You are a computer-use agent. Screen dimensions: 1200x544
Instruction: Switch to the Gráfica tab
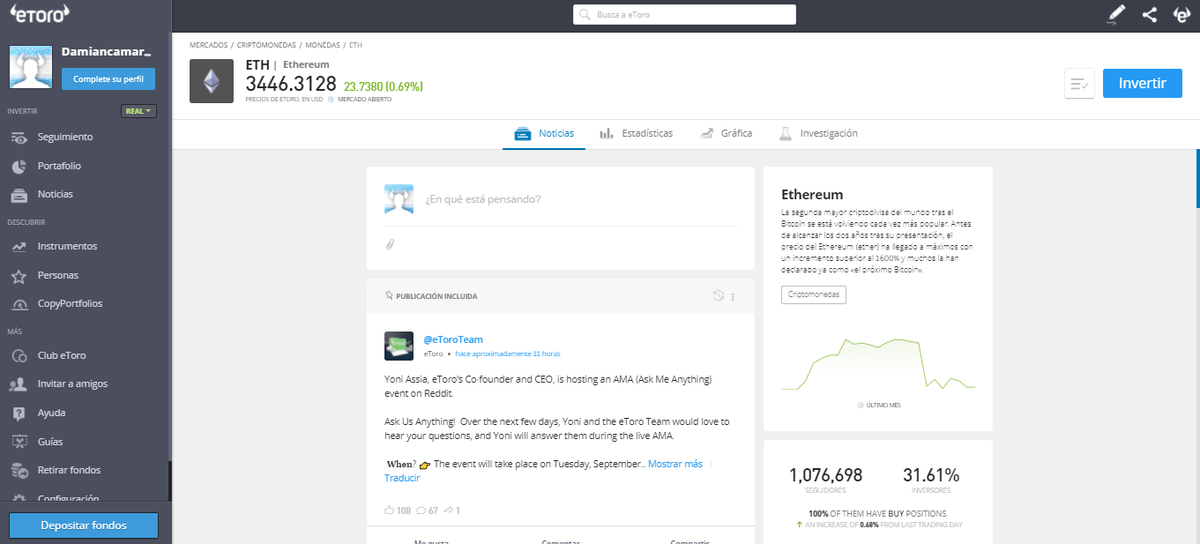(726, 133)
